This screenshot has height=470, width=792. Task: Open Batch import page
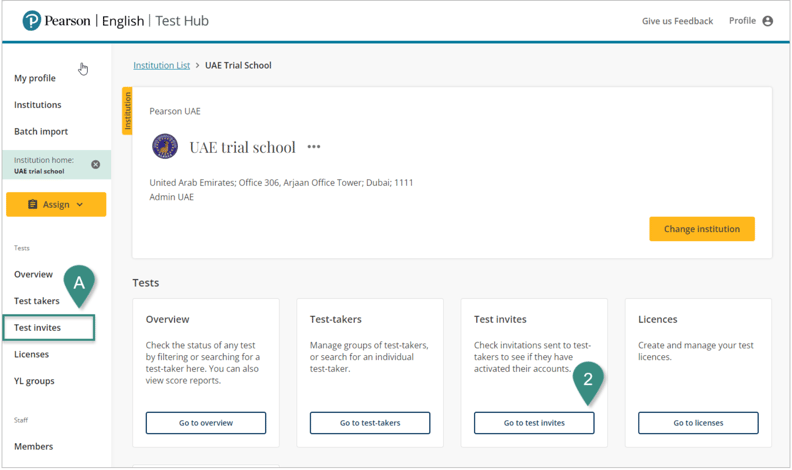[41, 132]
